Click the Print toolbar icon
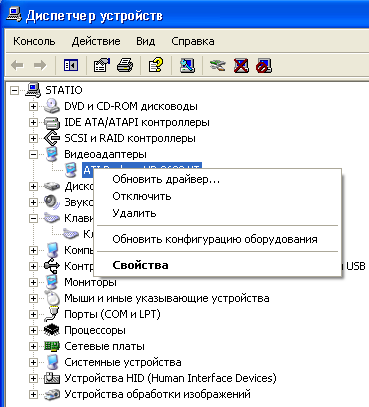This screenshot has width=369, height=407. coord(125,65)
